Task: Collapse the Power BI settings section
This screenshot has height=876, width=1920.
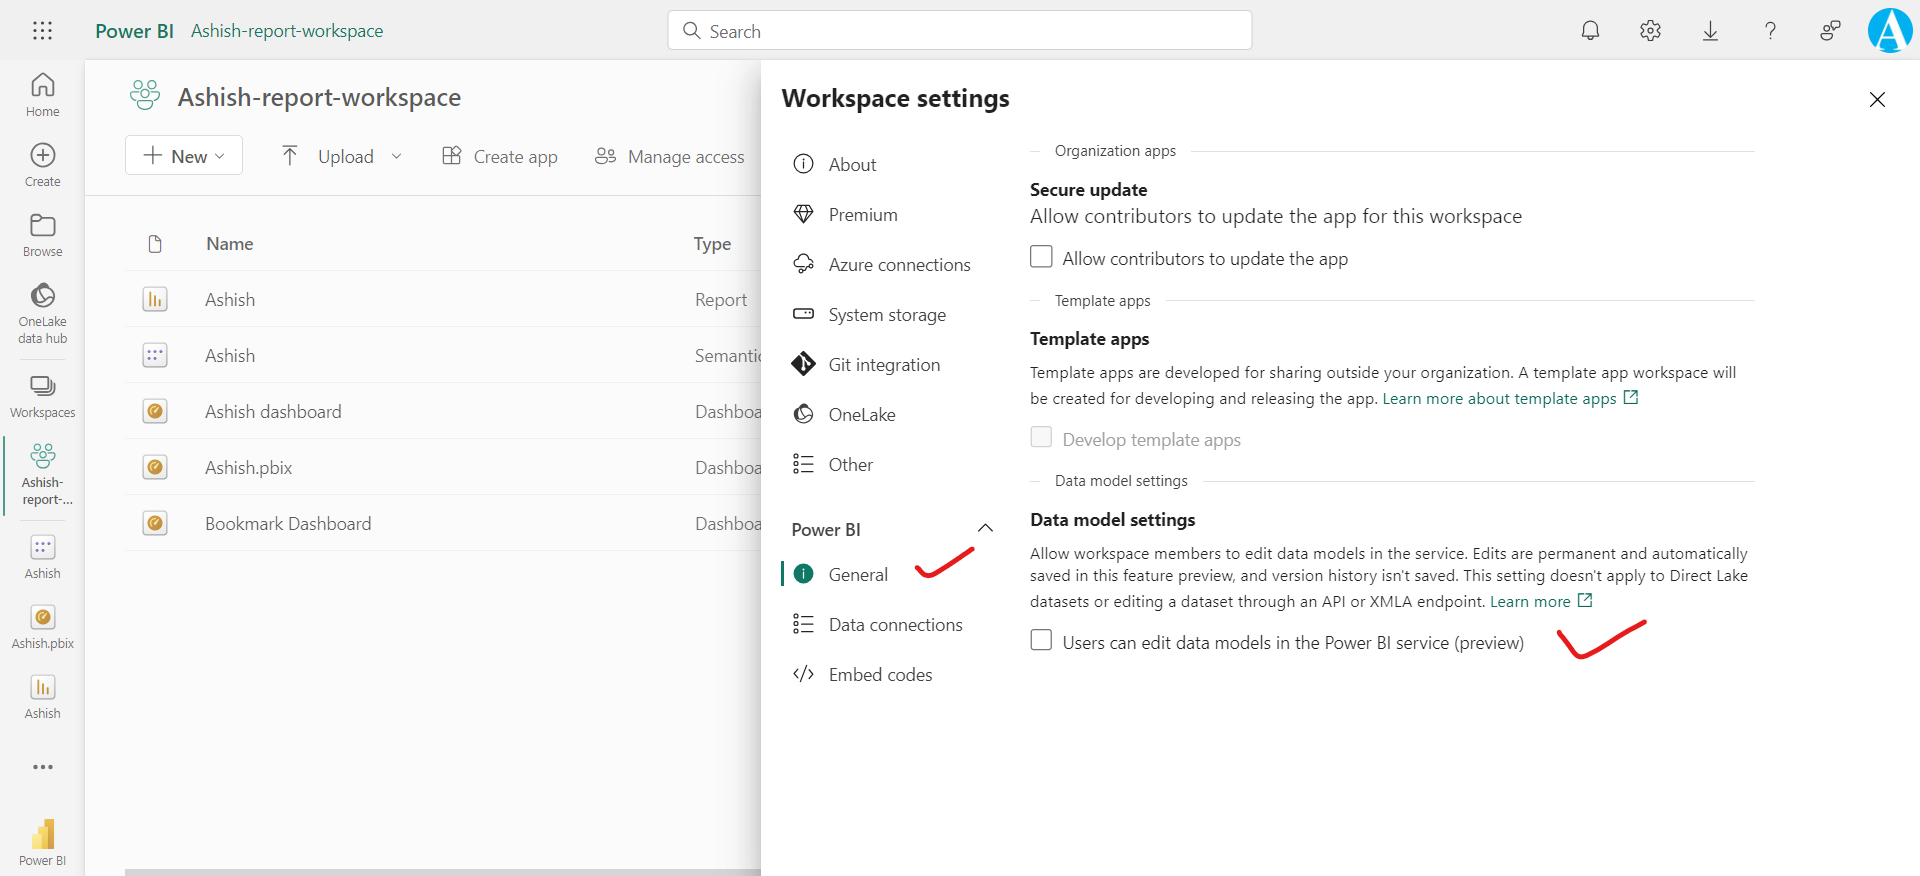Action: click(985, 529)
